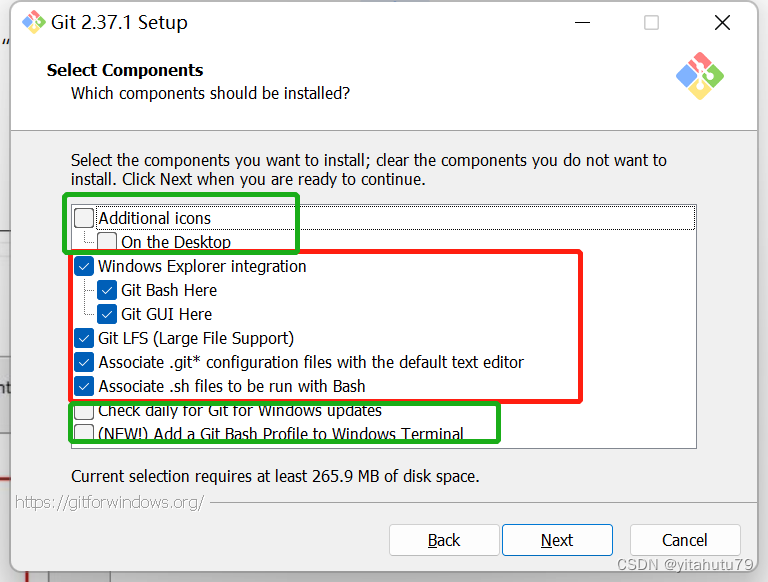Viewport: 768px width, 582px height.
Task: Uncheck Git LFS (Large File Support)
Action: (85, 338)
